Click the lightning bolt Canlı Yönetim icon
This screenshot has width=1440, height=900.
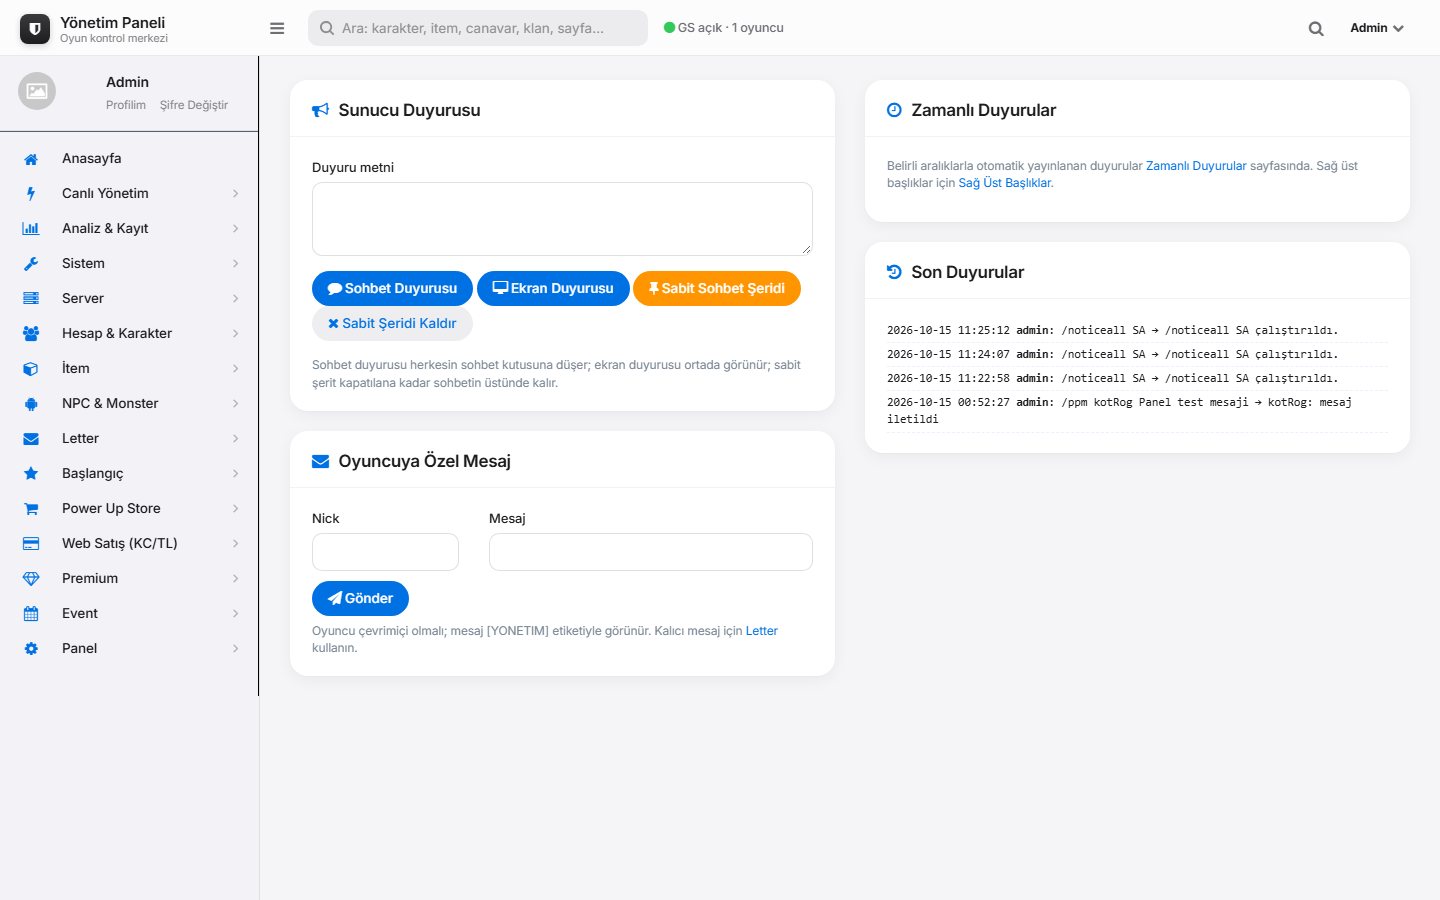tap(31, 194)
